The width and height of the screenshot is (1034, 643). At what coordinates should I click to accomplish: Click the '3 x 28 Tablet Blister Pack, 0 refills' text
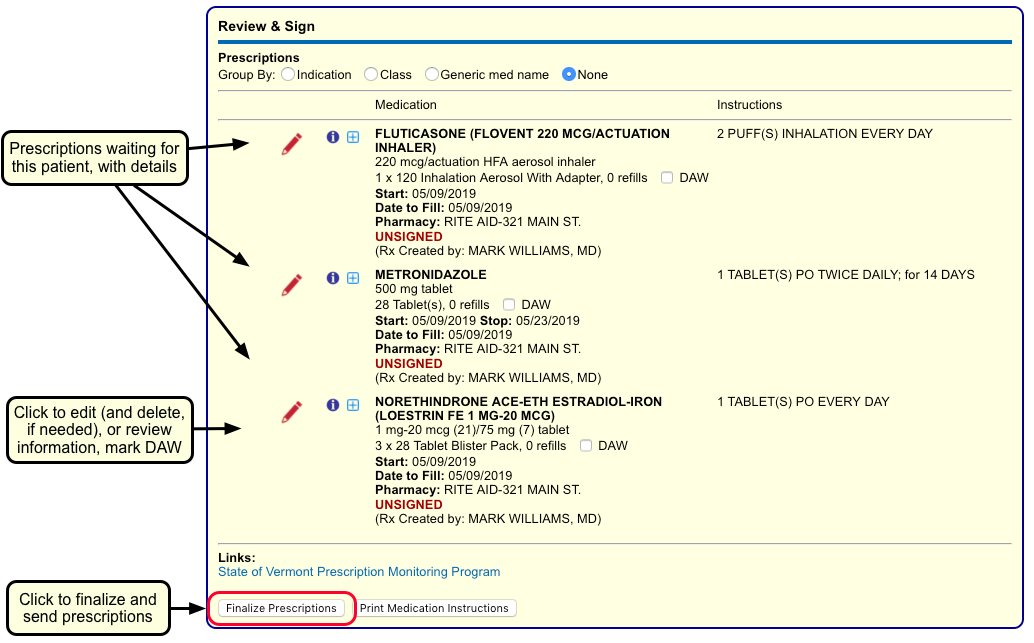coord(471,446)
